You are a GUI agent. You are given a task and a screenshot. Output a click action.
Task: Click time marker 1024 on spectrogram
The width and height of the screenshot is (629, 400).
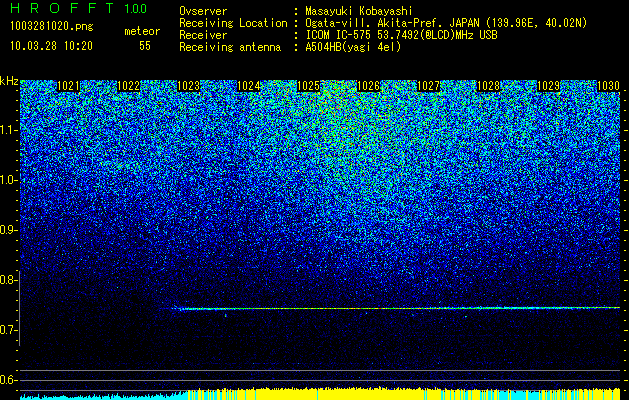248,86
